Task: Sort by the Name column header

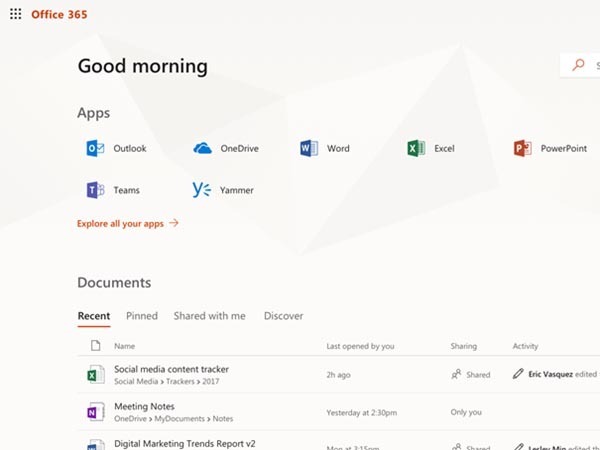Action: coord(124,346)
